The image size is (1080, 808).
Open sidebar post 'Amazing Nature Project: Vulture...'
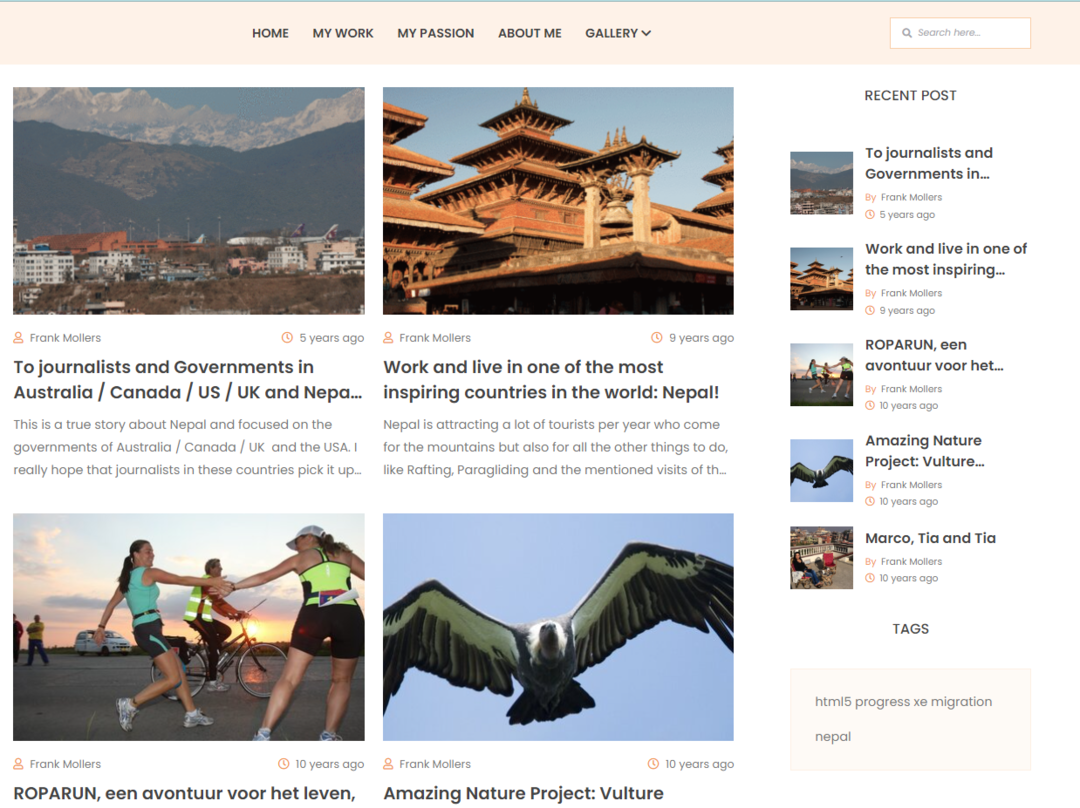tap(924, 450)
